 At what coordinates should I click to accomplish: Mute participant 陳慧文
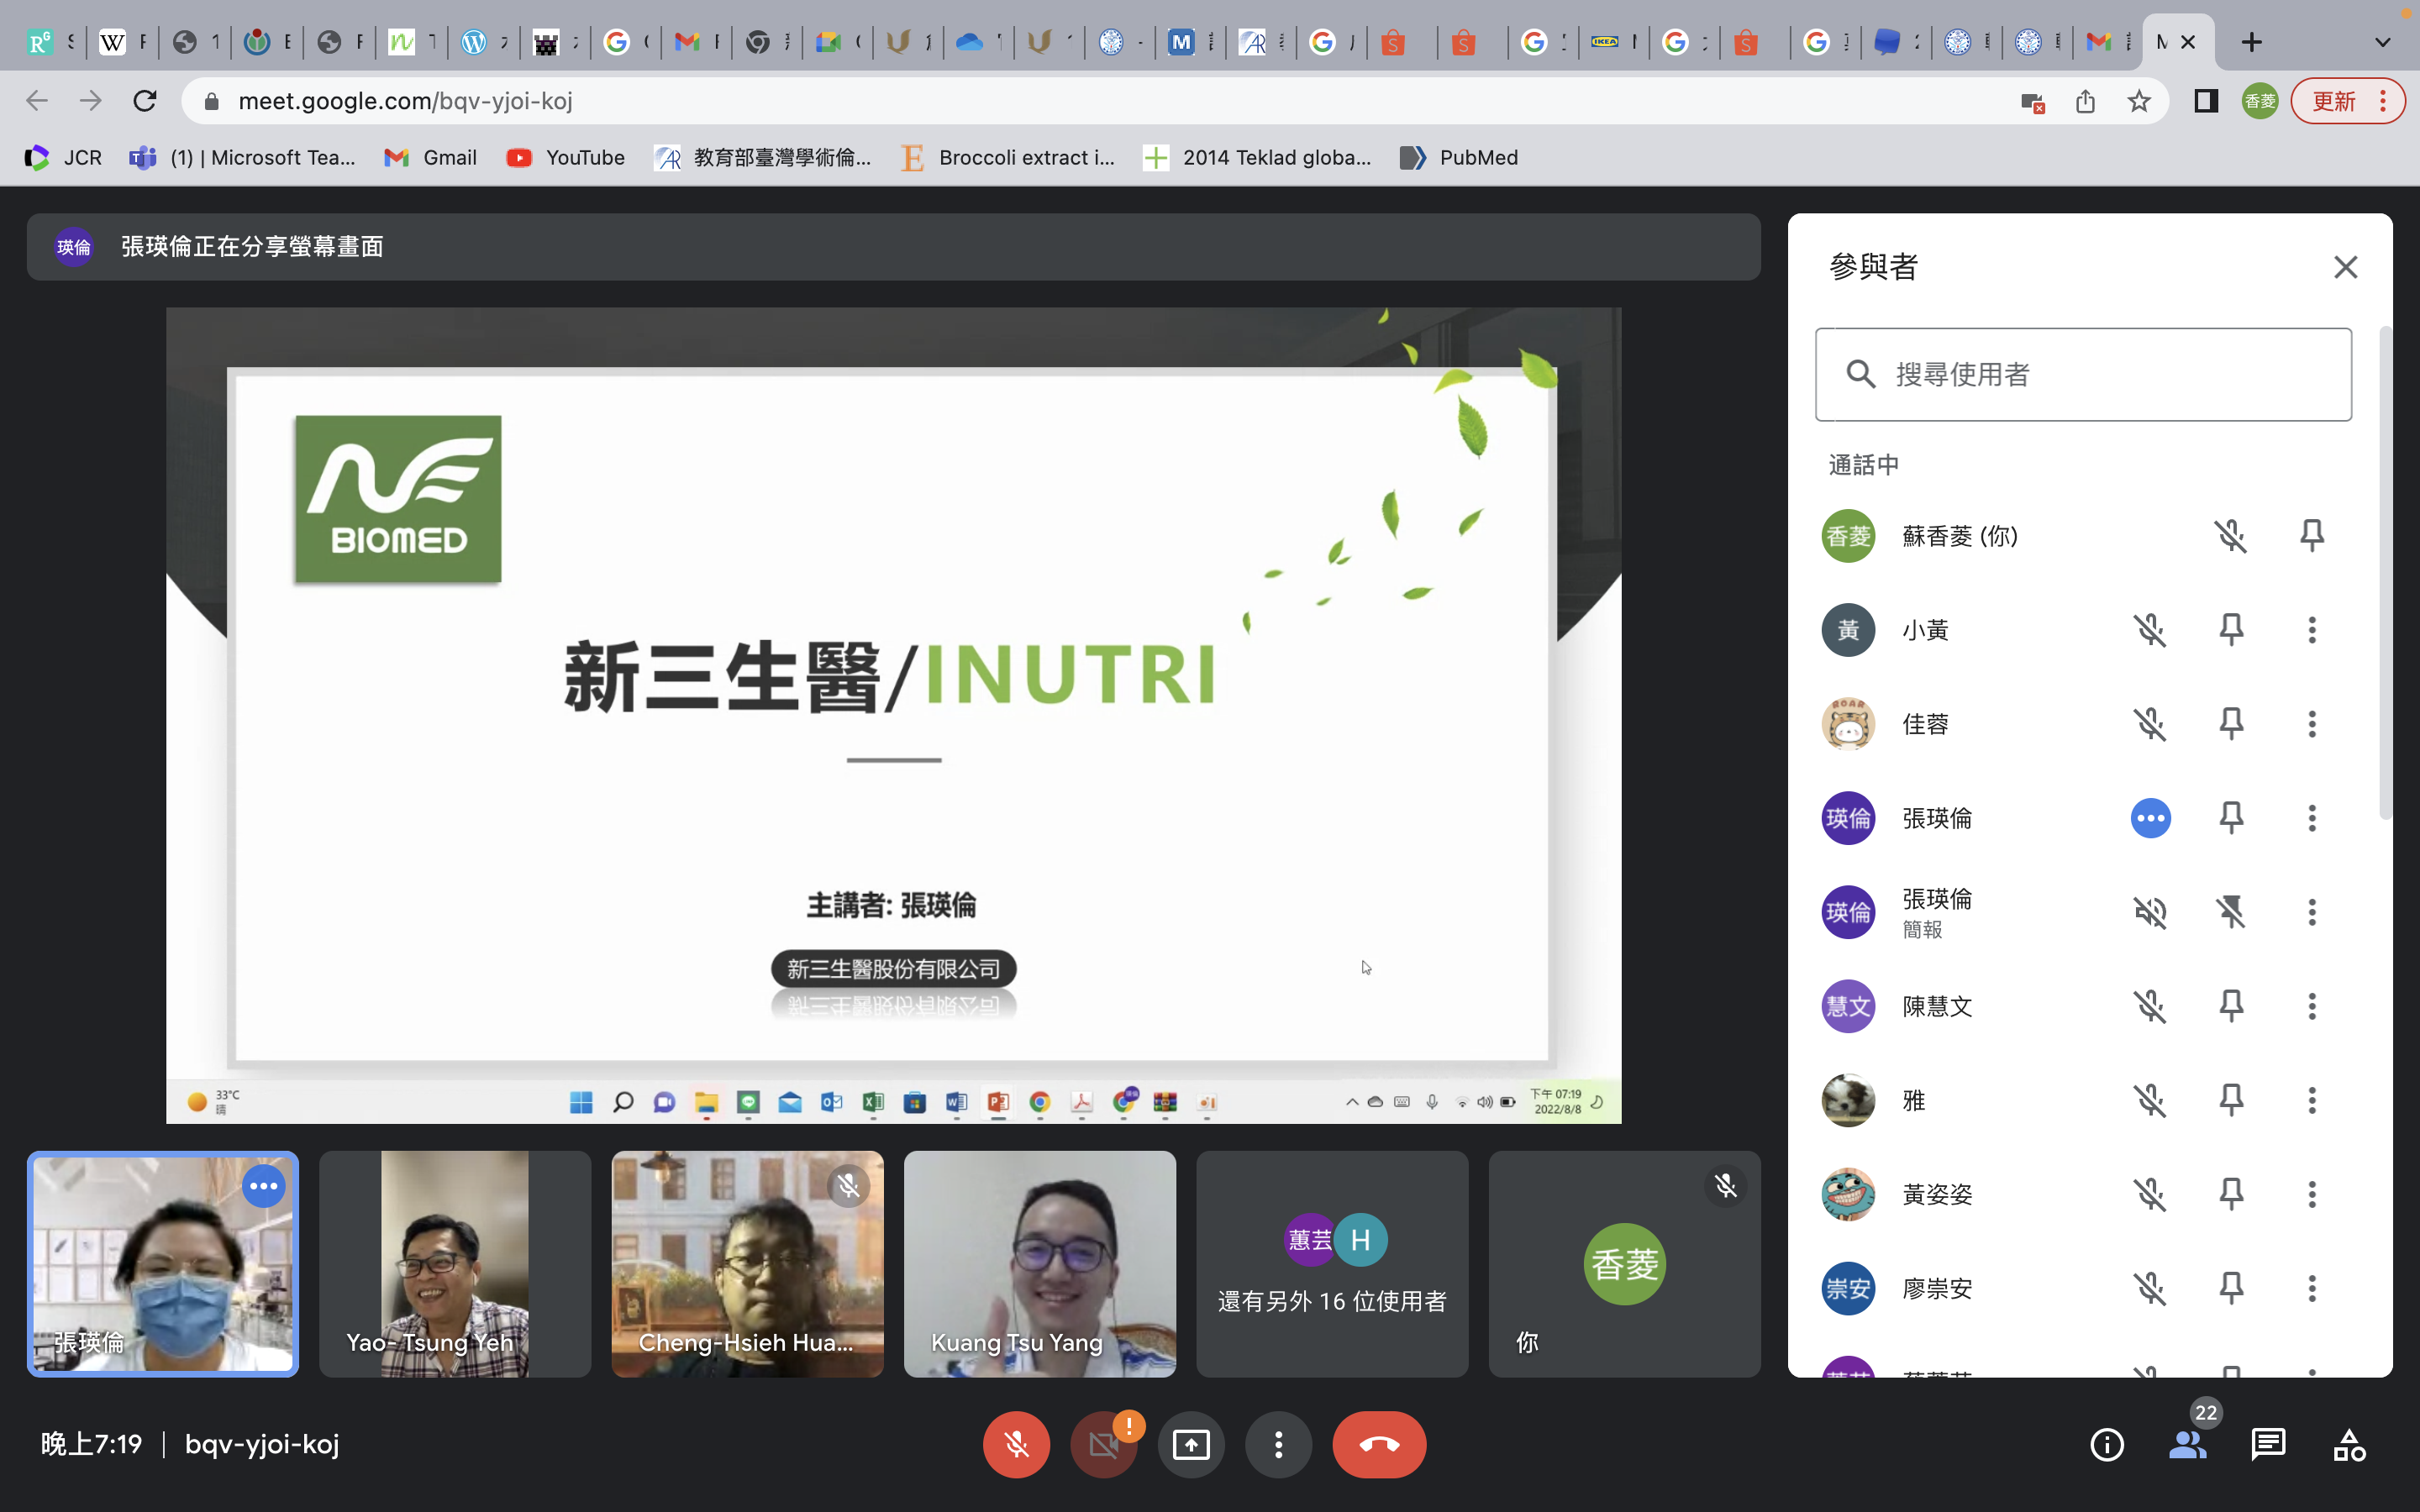[2150, 1006]
